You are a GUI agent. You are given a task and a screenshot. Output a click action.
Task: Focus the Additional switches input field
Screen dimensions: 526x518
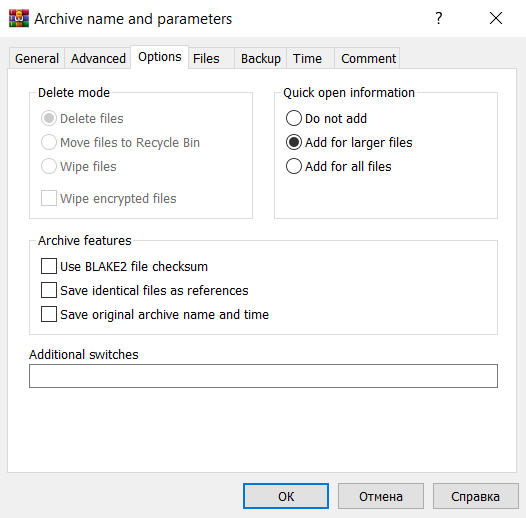coord(263,376)
